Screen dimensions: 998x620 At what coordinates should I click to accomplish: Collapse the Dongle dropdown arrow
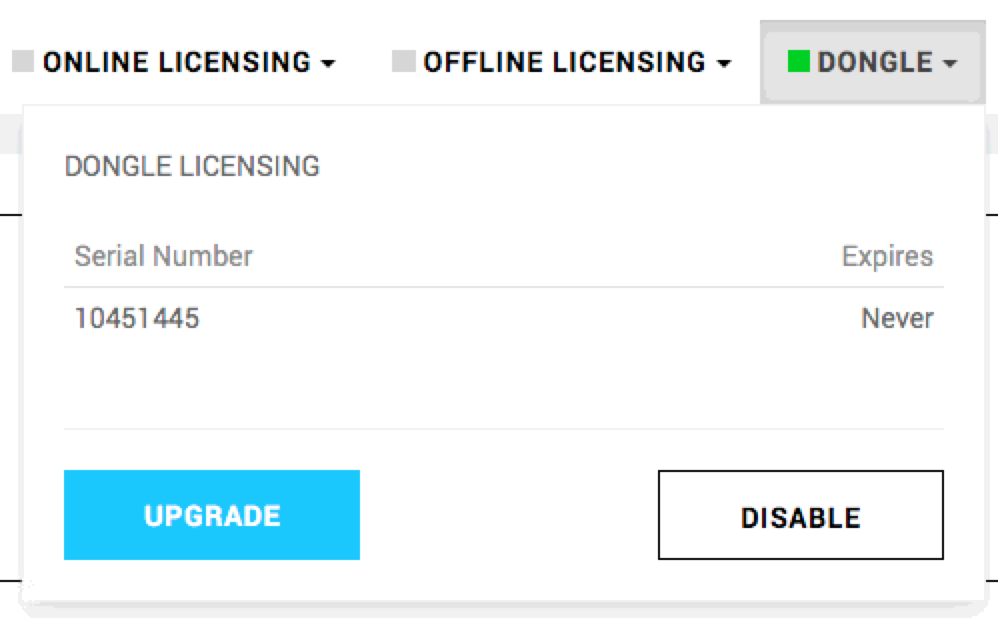click(950, 63)
